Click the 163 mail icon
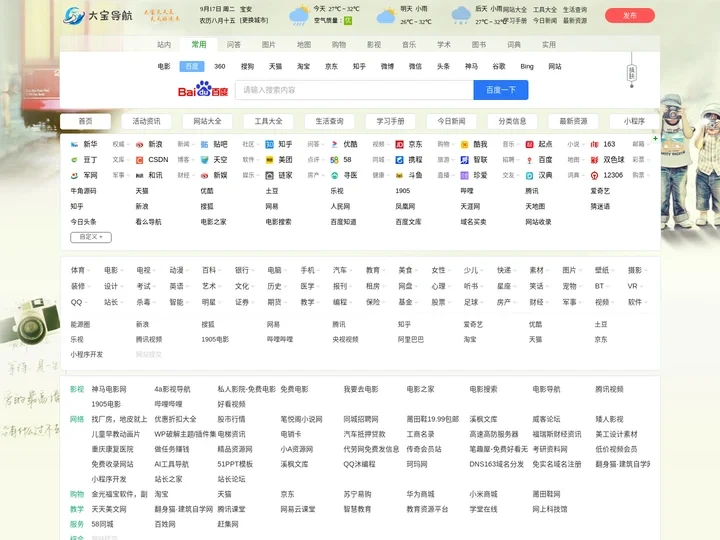720x540 pixels. (595, 144)
